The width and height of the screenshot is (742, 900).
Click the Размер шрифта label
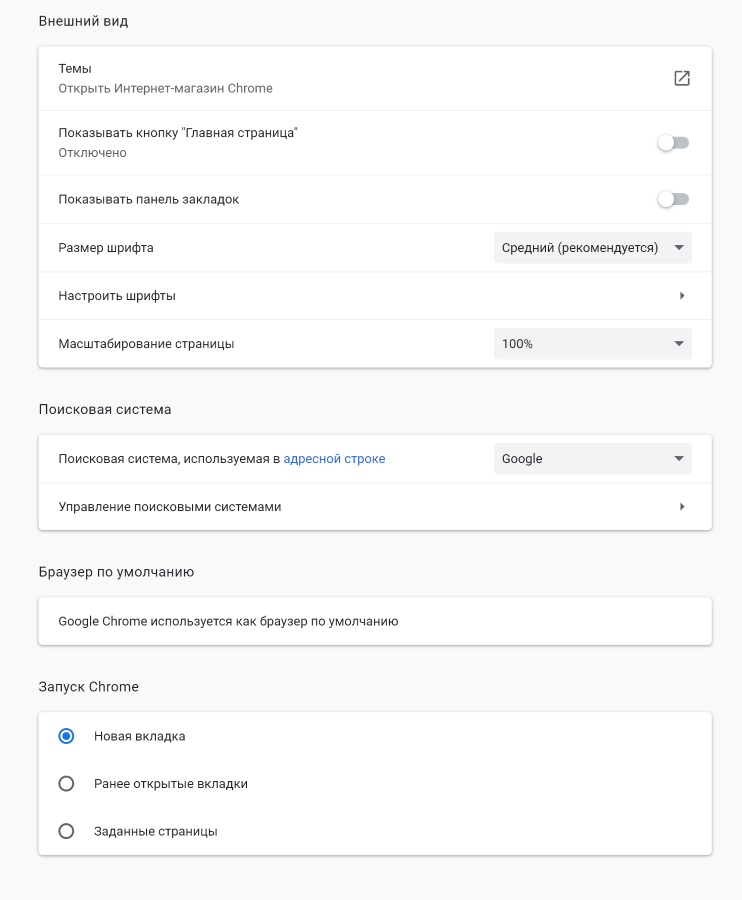point(106,248)
